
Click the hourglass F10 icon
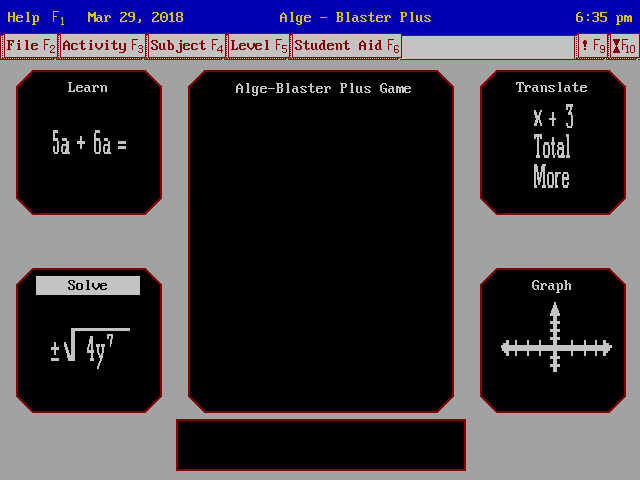tap(623, 46)
